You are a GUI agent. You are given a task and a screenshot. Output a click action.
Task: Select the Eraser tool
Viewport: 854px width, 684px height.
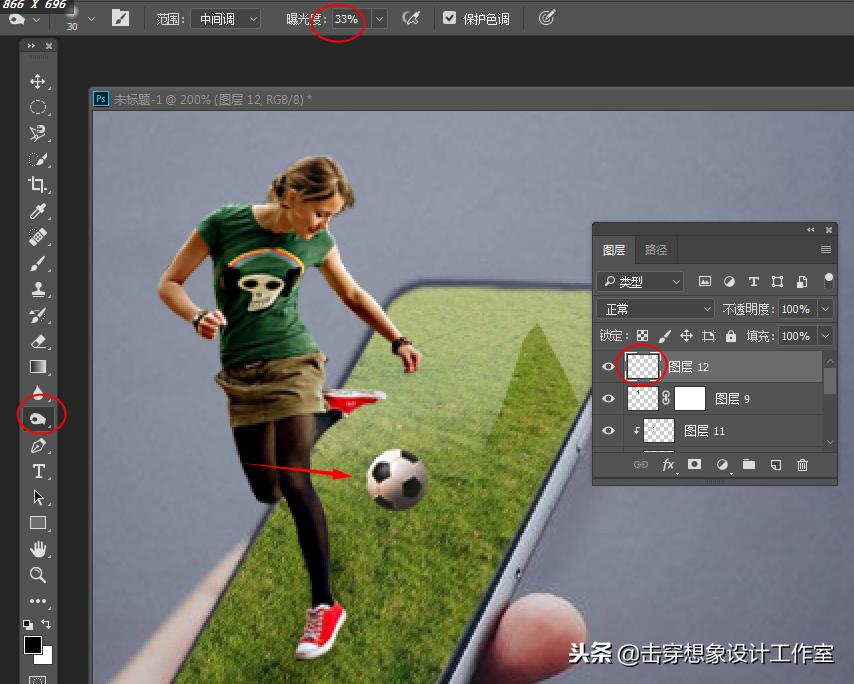tap(38, 341)
